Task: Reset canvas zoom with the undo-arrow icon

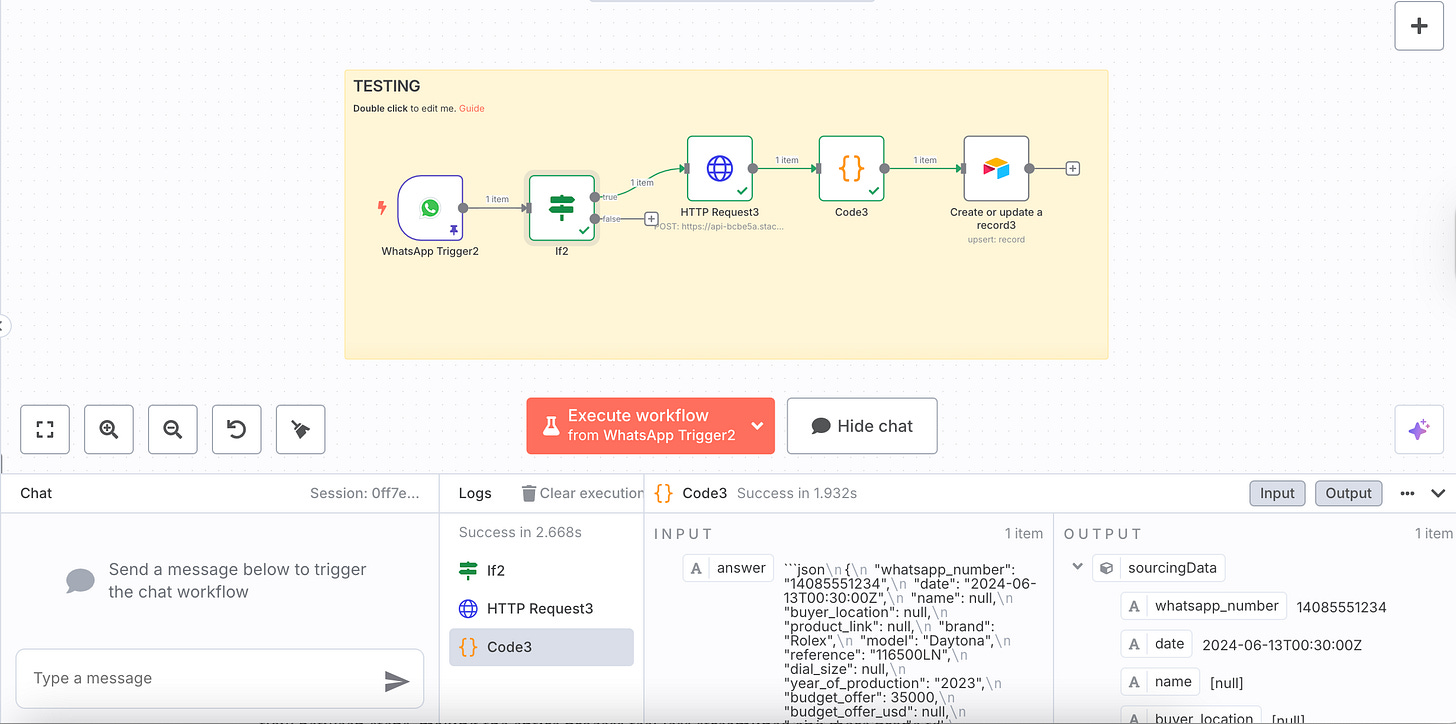Action: pos(236,429)
